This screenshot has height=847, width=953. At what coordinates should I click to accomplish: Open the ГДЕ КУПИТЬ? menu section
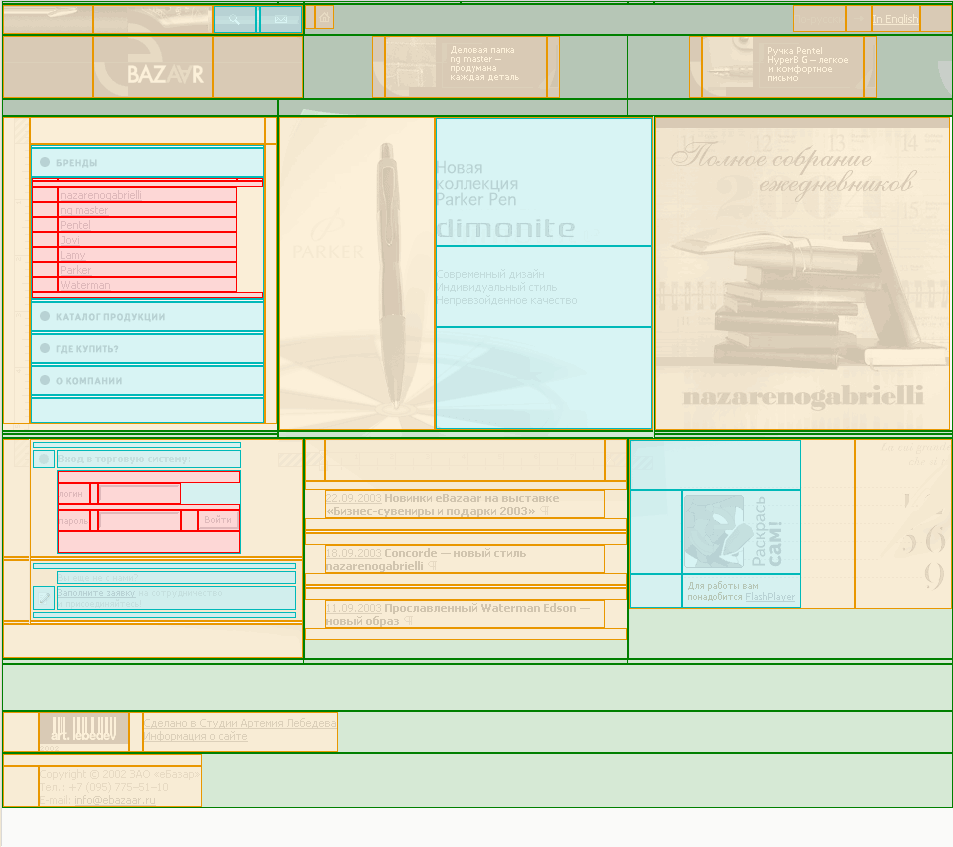(x=148, y=349)
